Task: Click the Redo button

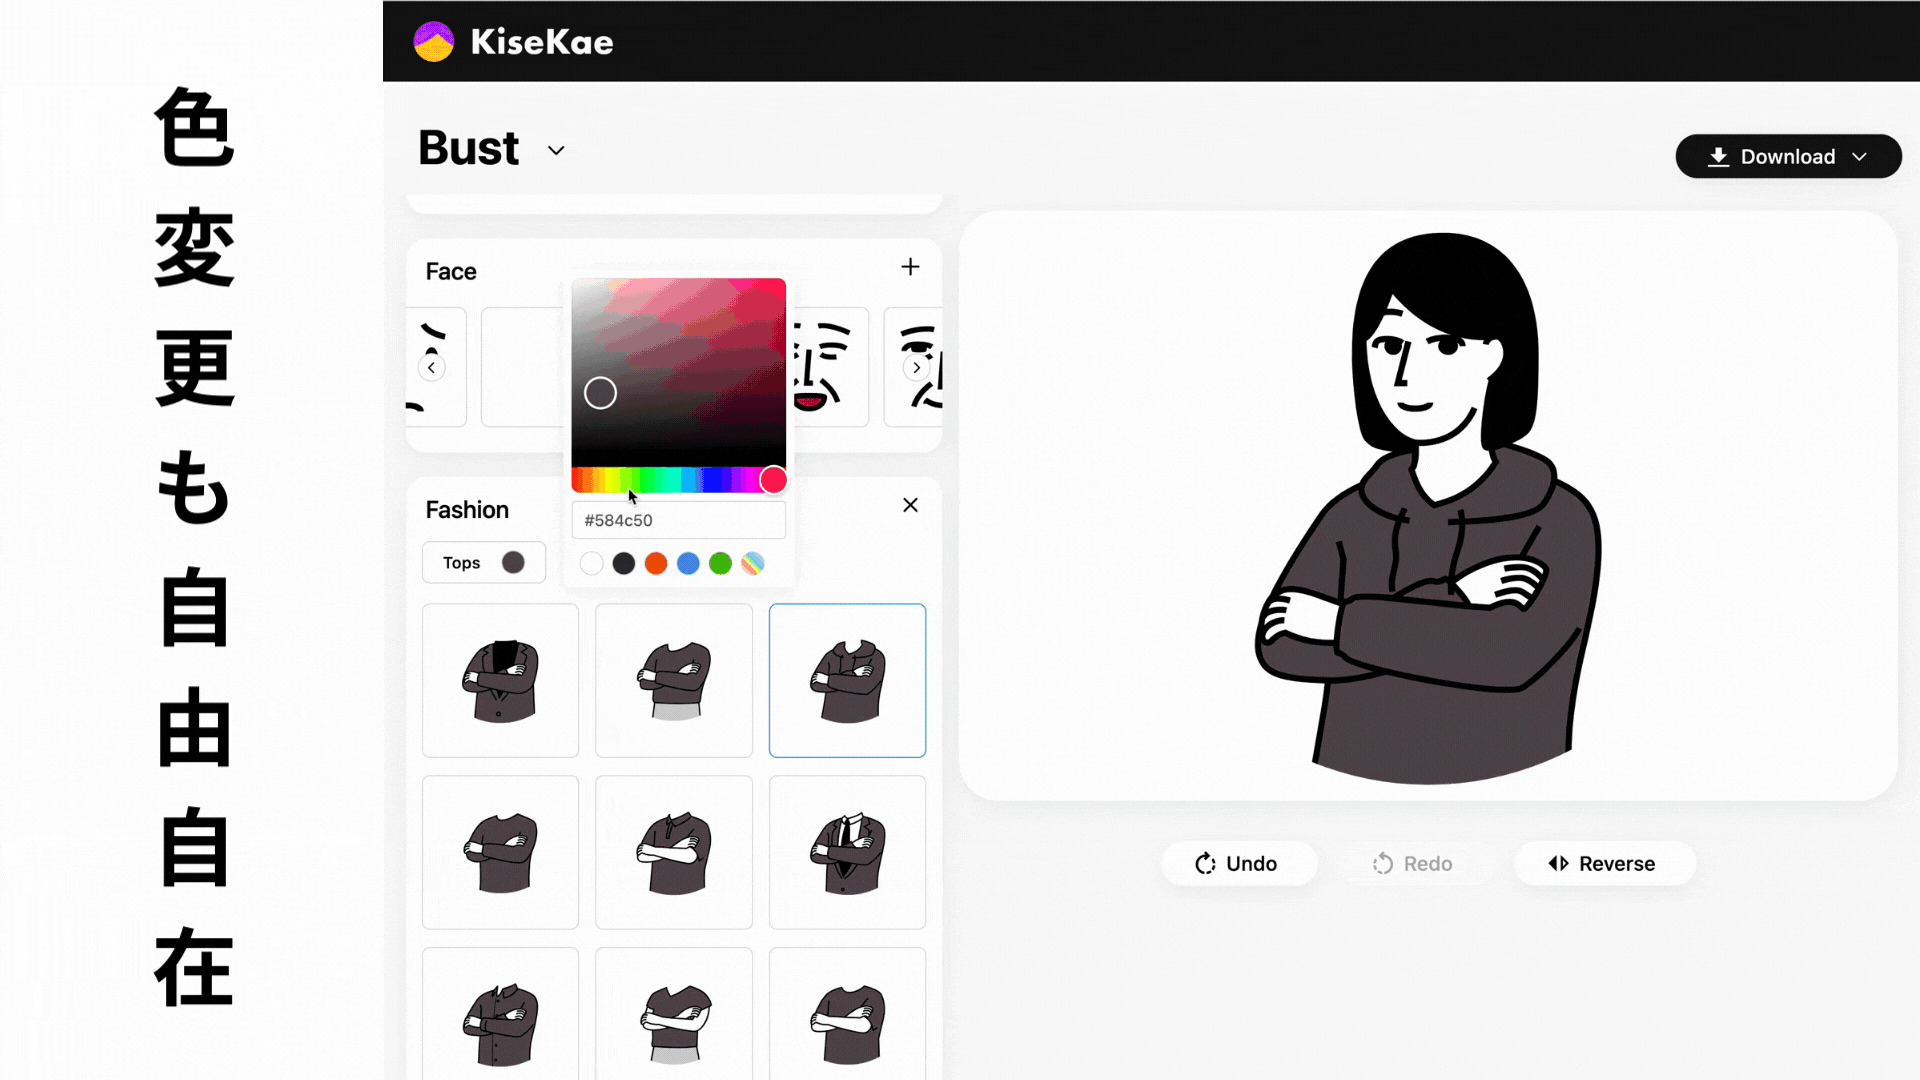Action: click(x=1412, y=863)
